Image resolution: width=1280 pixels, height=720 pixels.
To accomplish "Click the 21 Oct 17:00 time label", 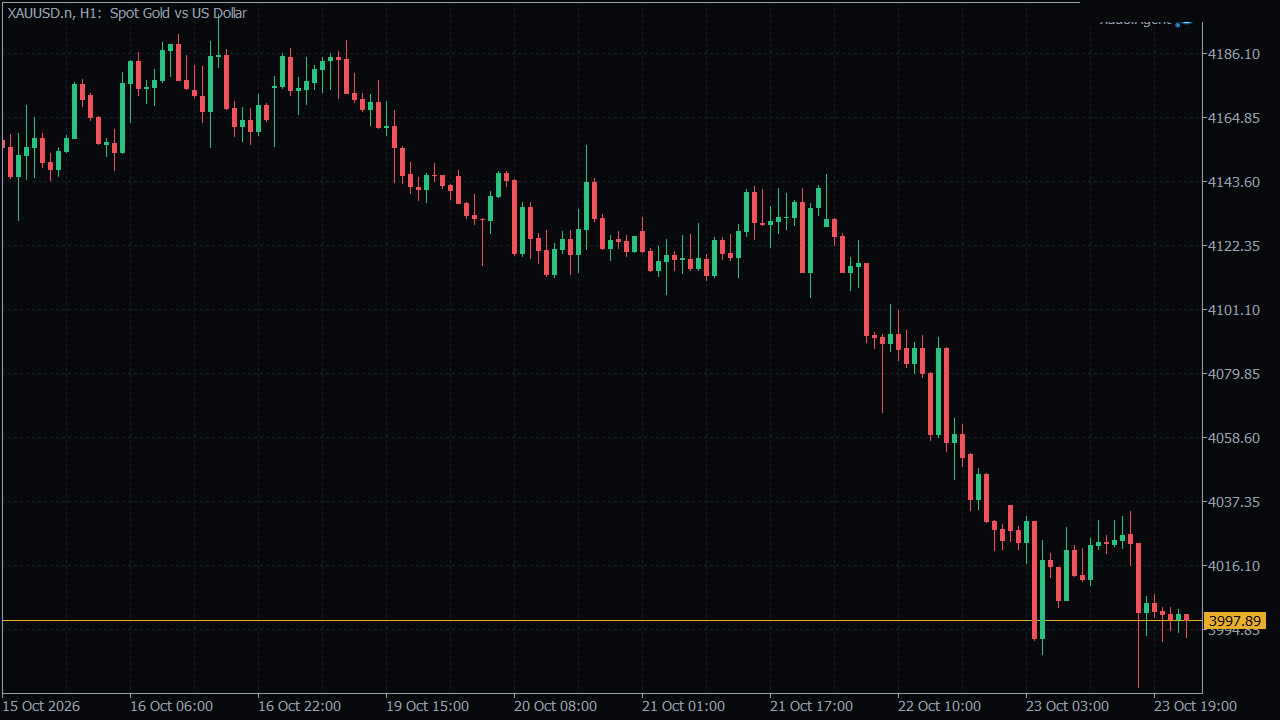I will point(812,706).
